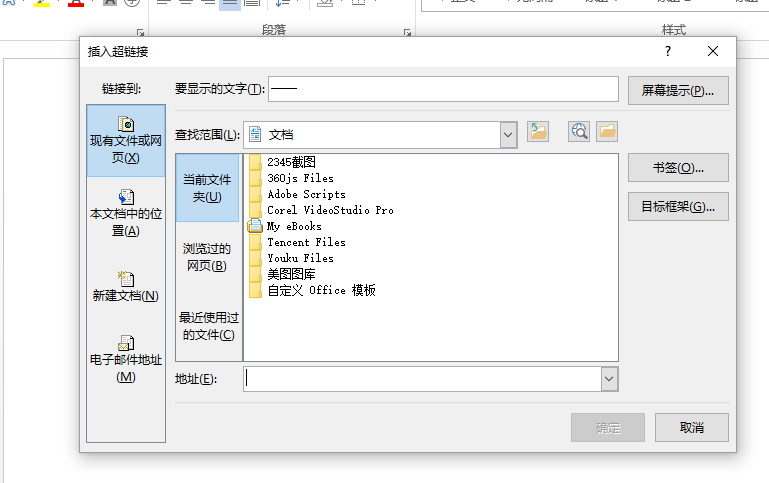
Task: Click the dialog help question mark
Action: pyautogui.click(x=667, y=51)
